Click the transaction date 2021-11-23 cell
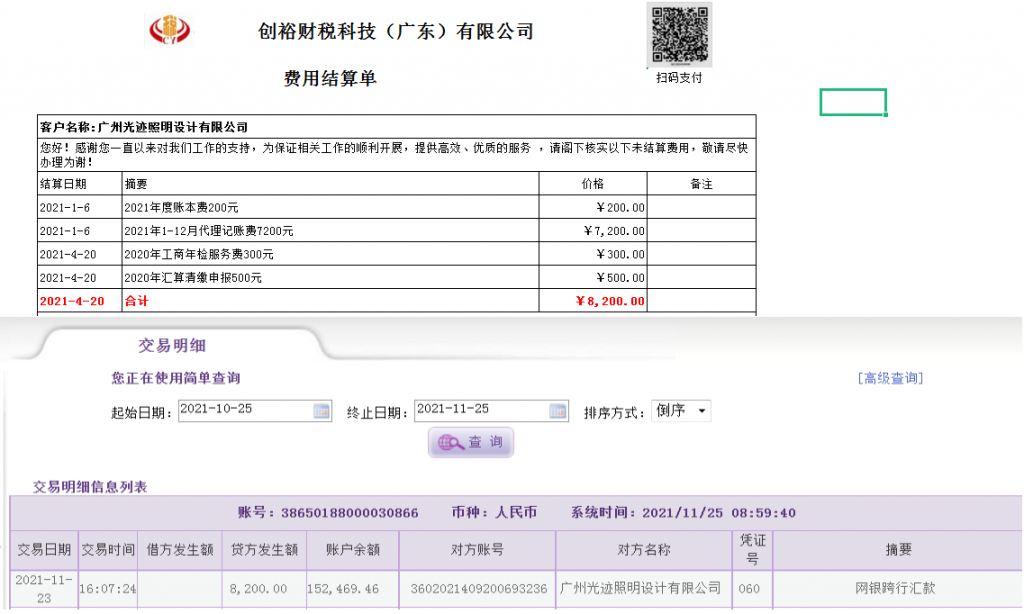This screenshot has width=1024, height=614. 44,589
